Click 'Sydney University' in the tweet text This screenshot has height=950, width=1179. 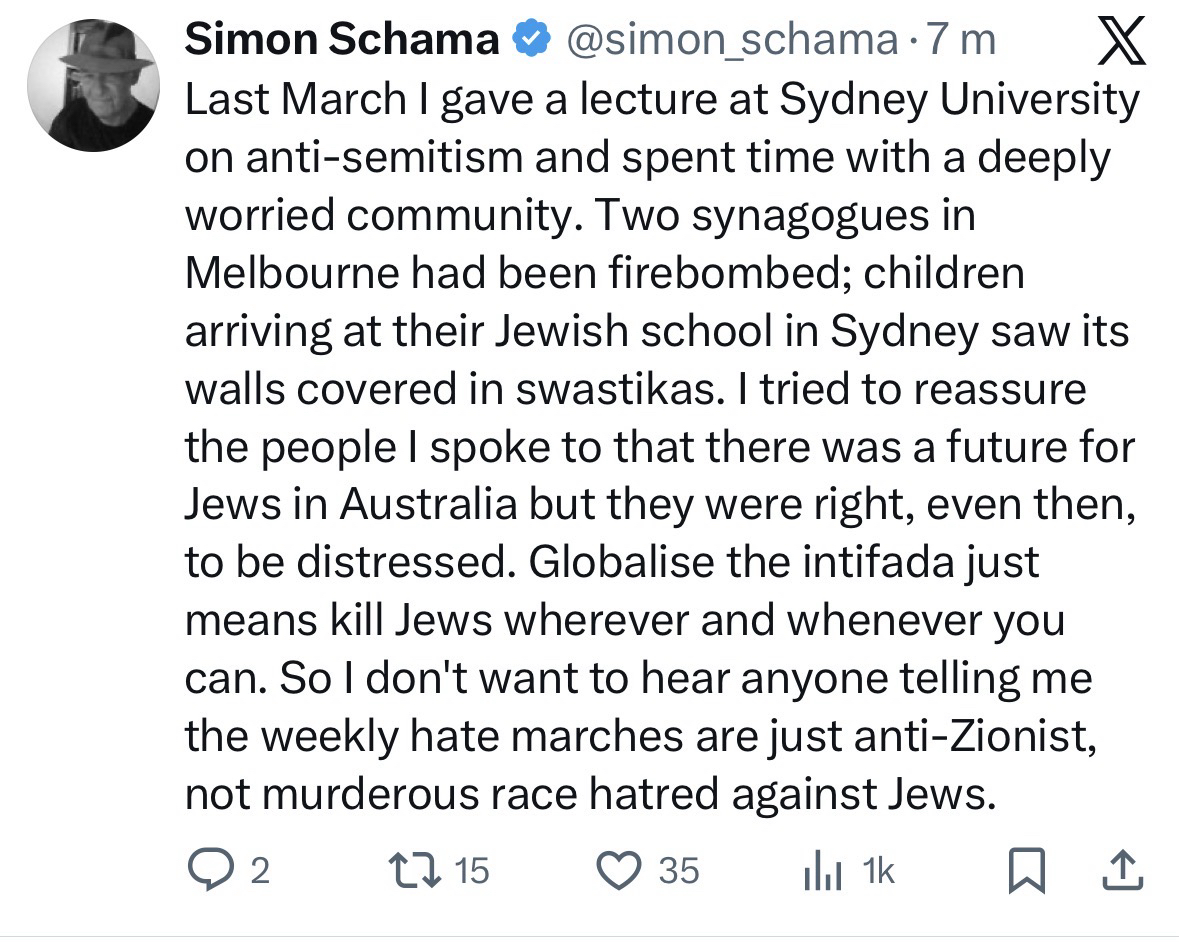957,100
